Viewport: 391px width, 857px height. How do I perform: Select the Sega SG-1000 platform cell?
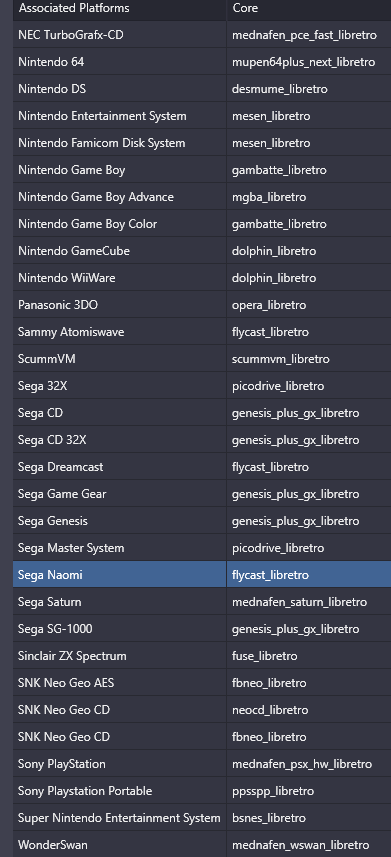(x=120, y=629)
